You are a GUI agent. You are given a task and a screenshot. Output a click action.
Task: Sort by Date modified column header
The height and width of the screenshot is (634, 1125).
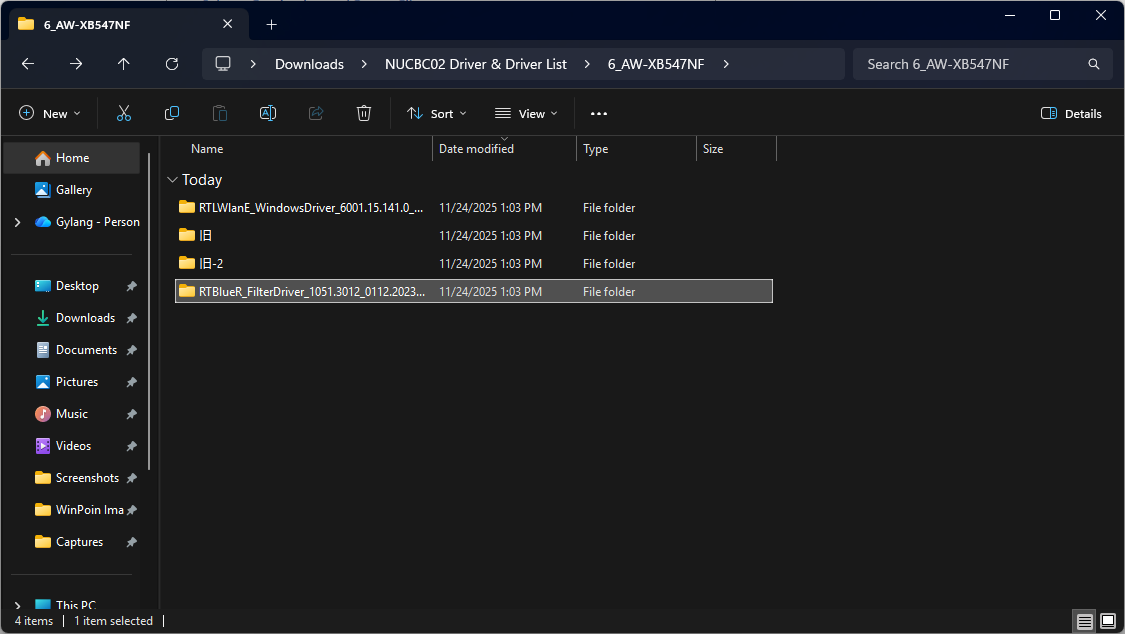477,149
